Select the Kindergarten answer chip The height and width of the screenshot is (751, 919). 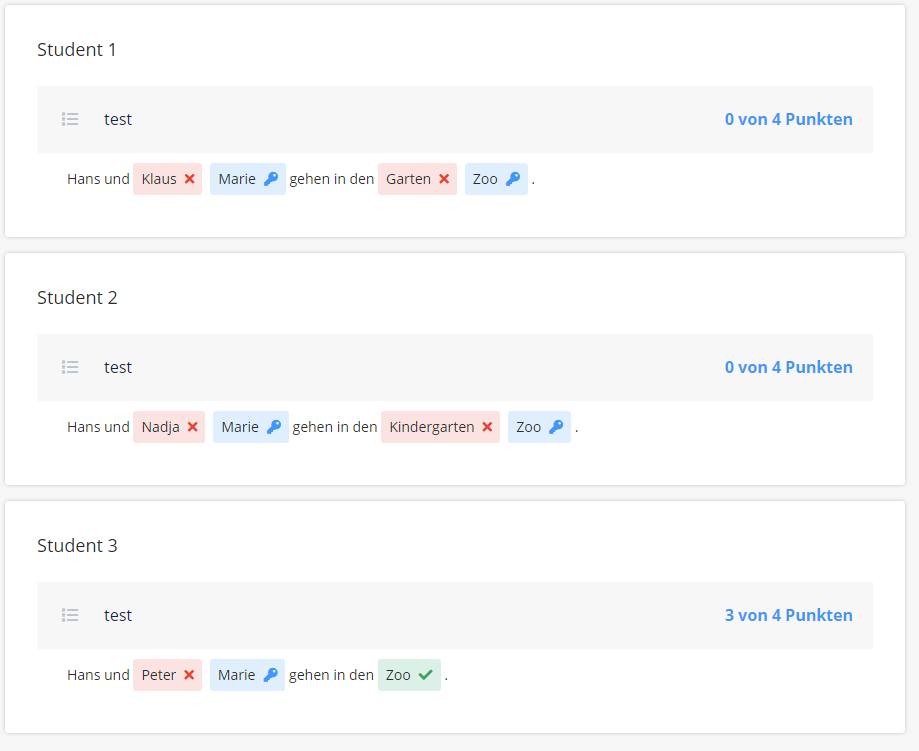click(432, 427)
